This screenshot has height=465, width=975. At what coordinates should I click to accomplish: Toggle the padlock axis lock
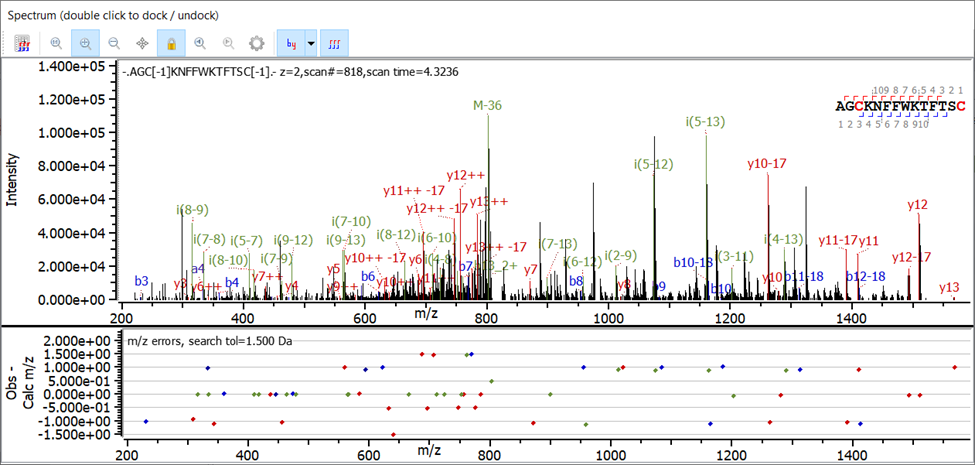171,44
